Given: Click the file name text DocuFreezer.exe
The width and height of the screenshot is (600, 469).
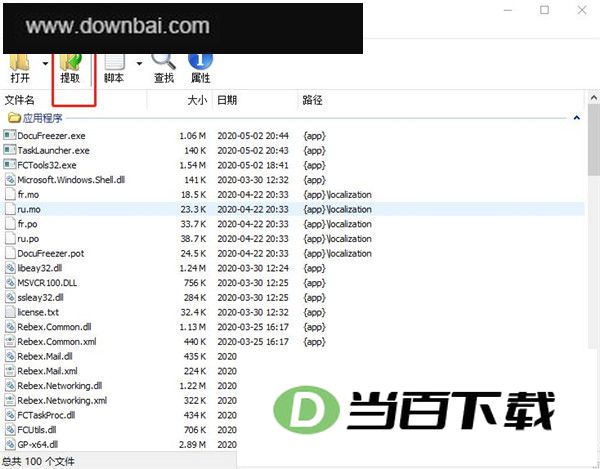Looking at the screenshot, I should click(51, 136).
